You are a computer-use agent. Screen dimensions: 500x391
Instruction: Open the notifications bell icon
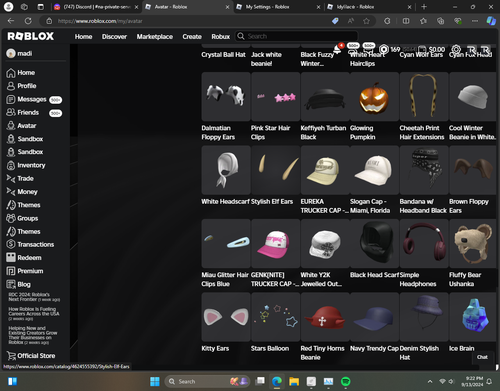point(337,50)
